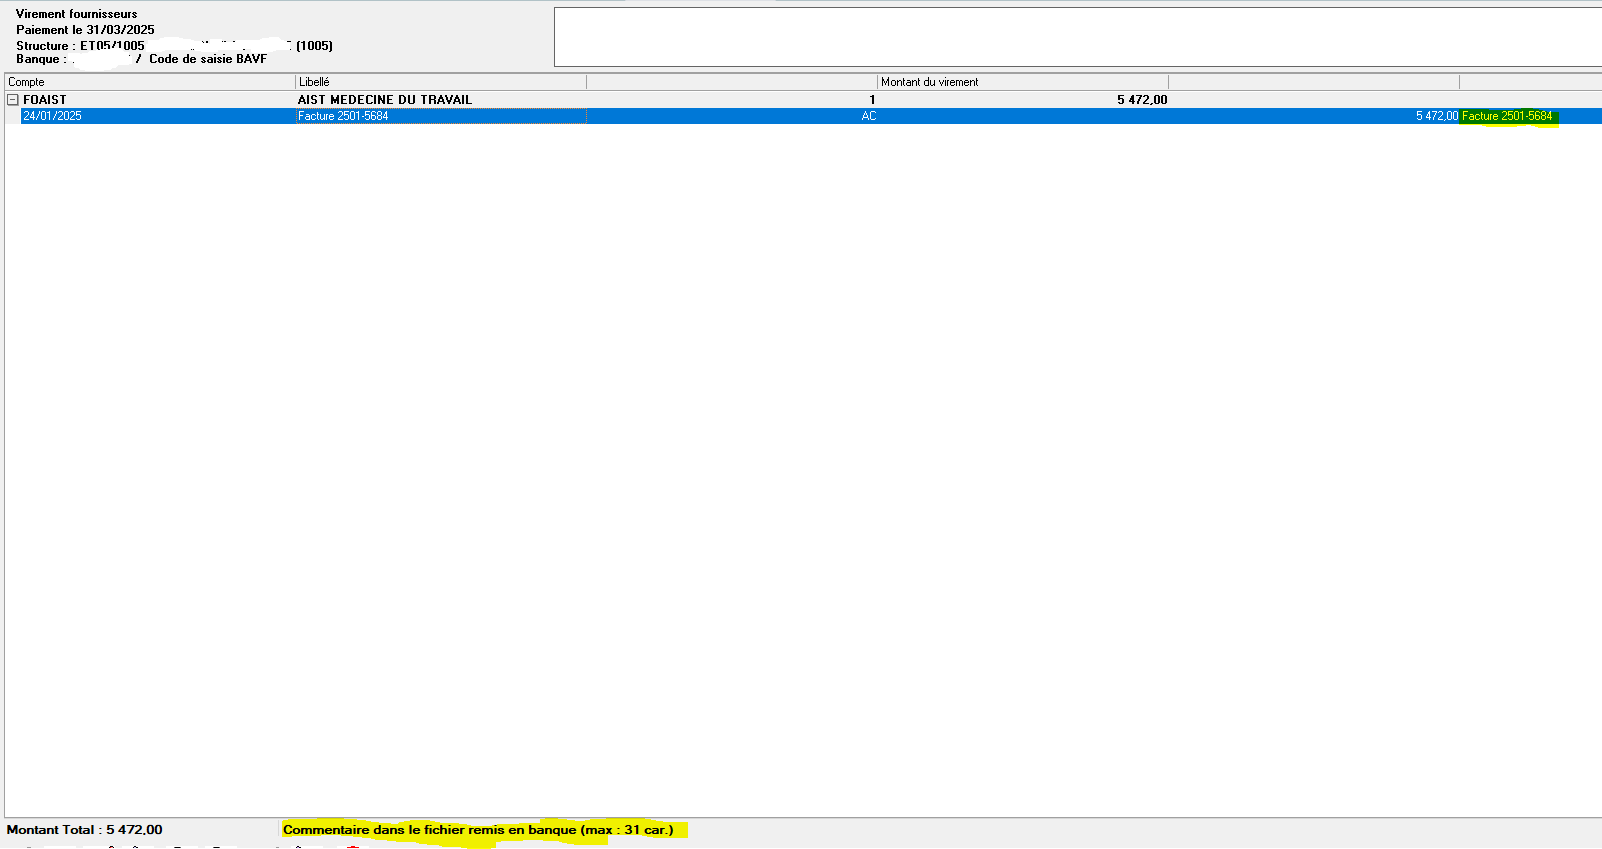Click inside the empty top text box

click(x=1076, y=37)
